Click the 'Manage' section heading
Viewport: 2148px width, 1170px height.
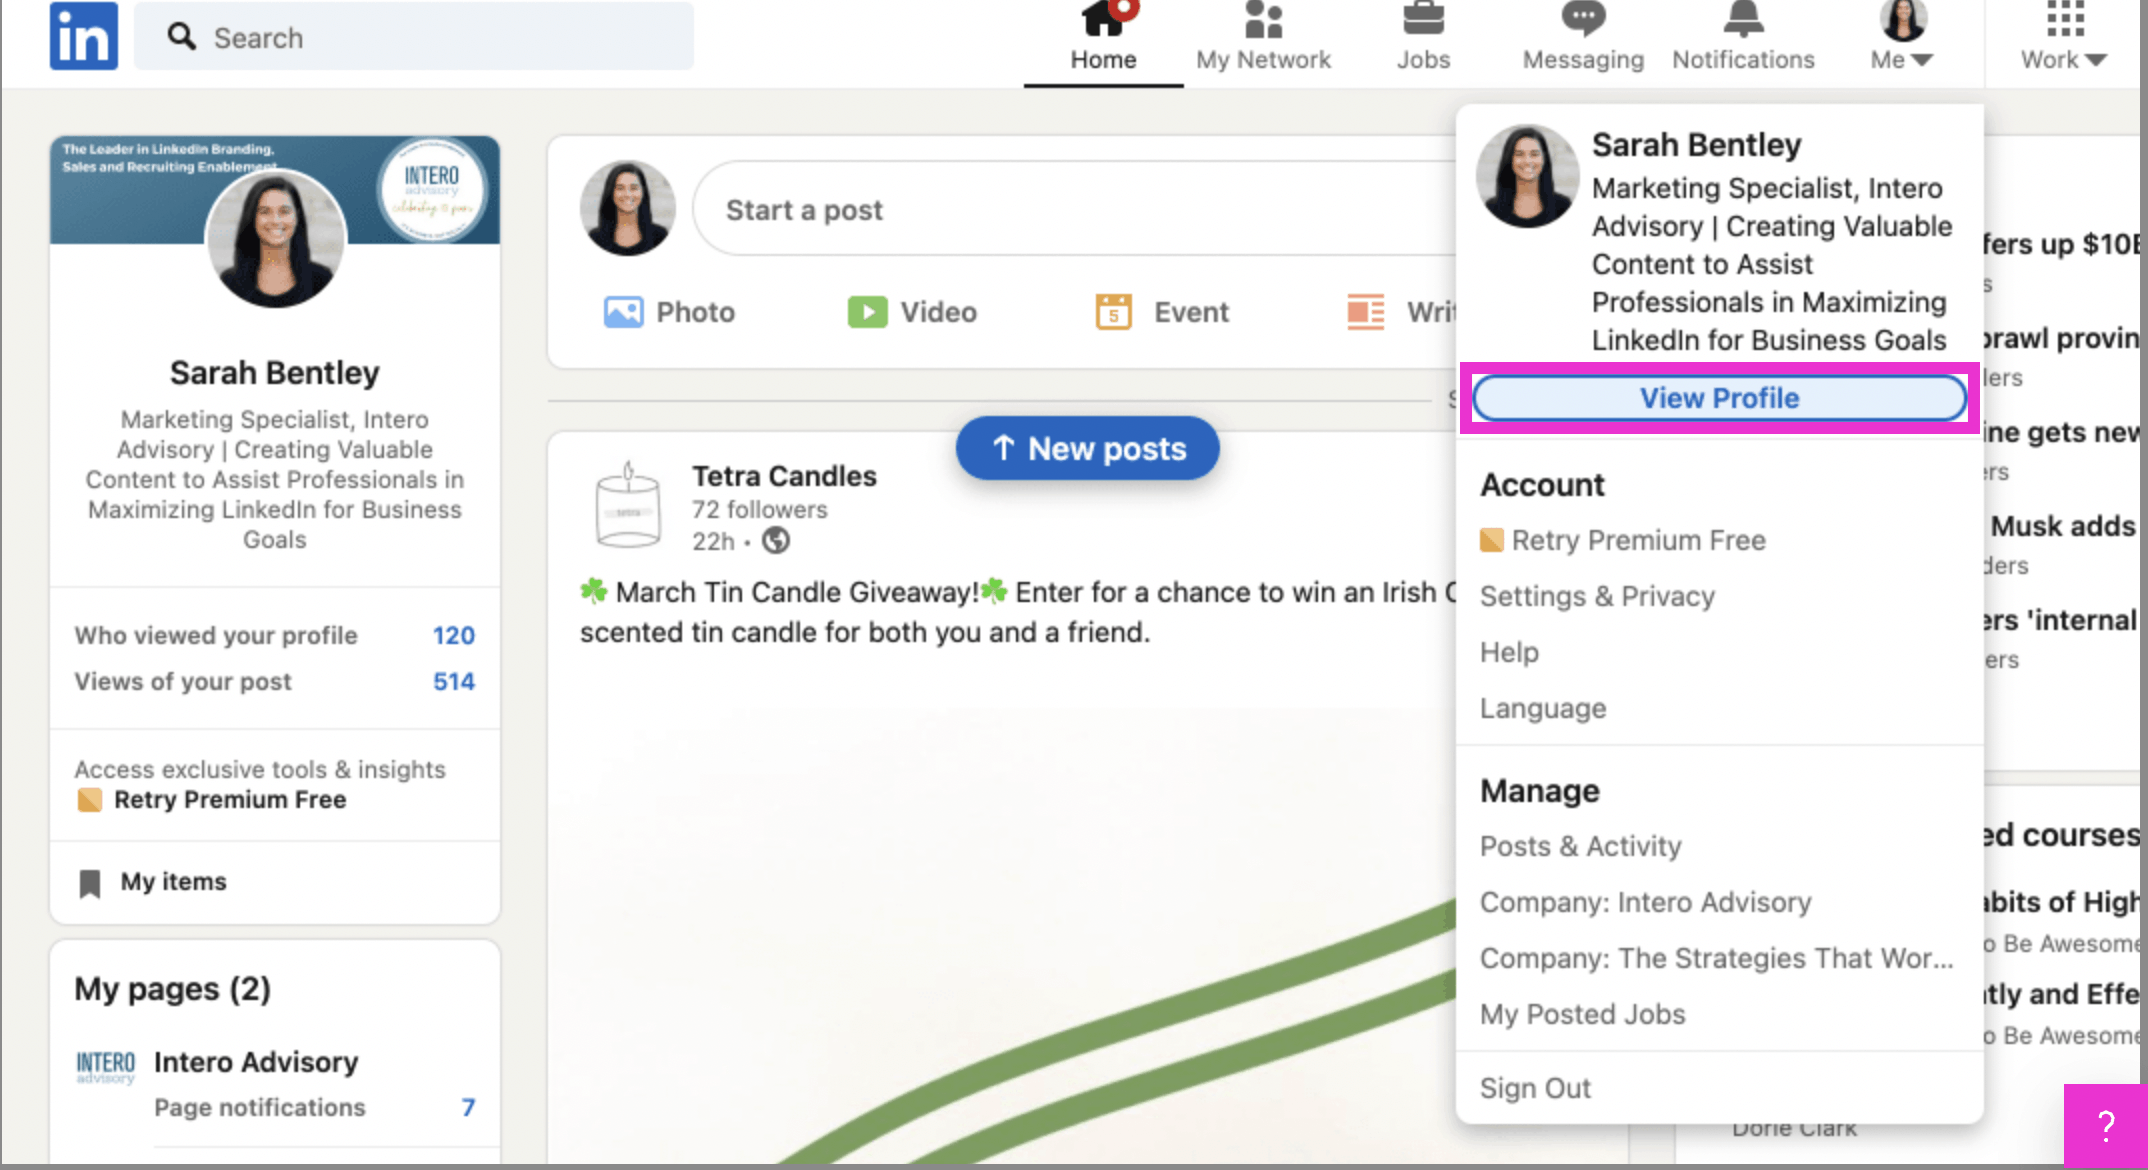click(1539, 791)
